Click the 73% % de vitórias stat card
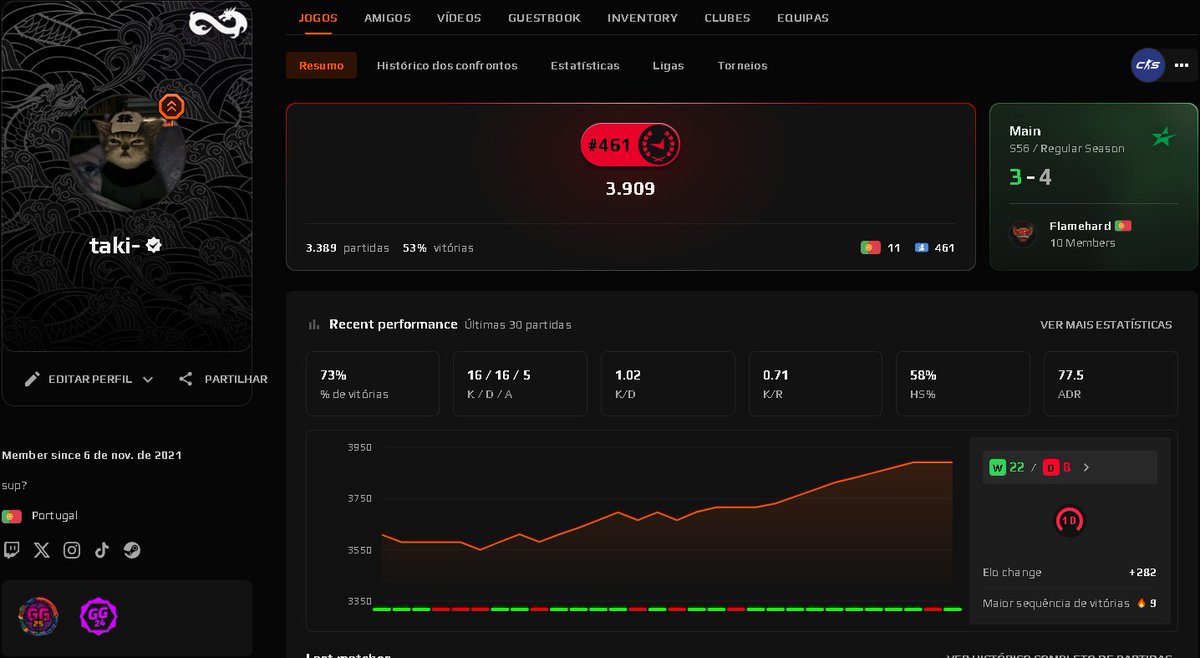1200x658 pixels. (372, 383)
